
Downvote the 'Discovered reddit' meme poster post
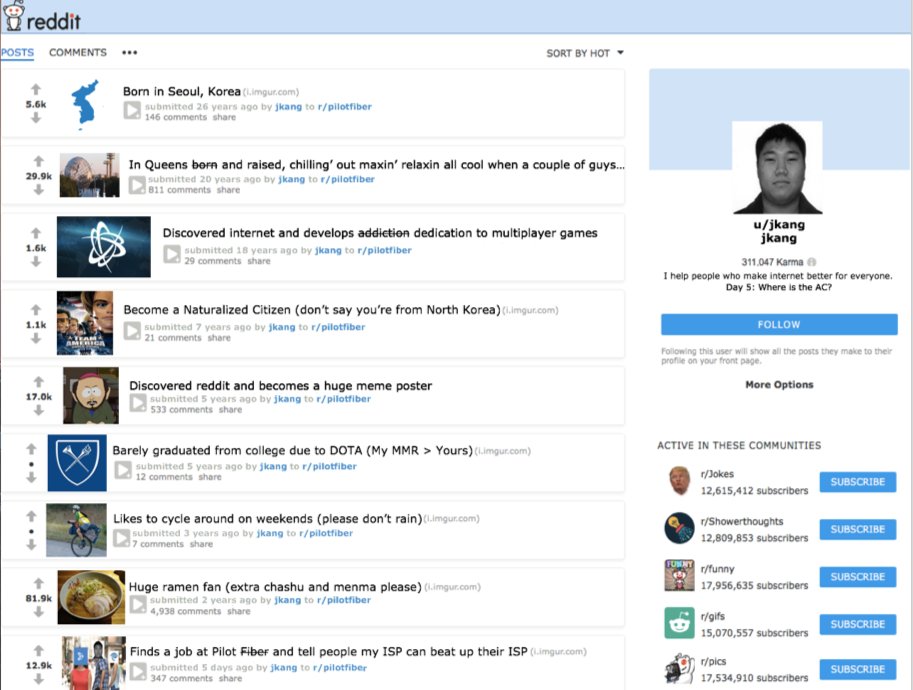[38, 411]
